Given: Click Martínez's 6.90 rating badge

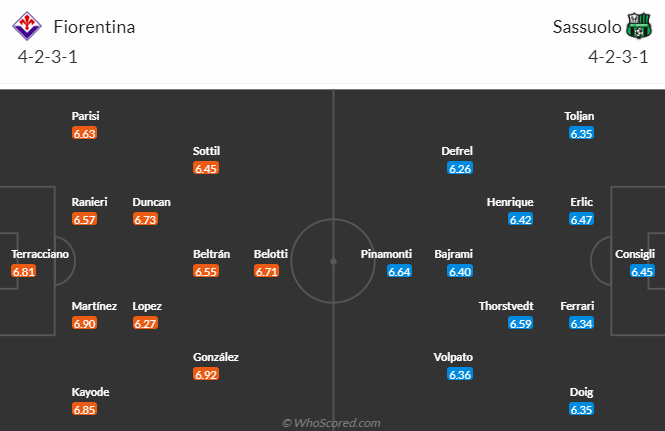Looking at the screenshot, I should (85, 323).
